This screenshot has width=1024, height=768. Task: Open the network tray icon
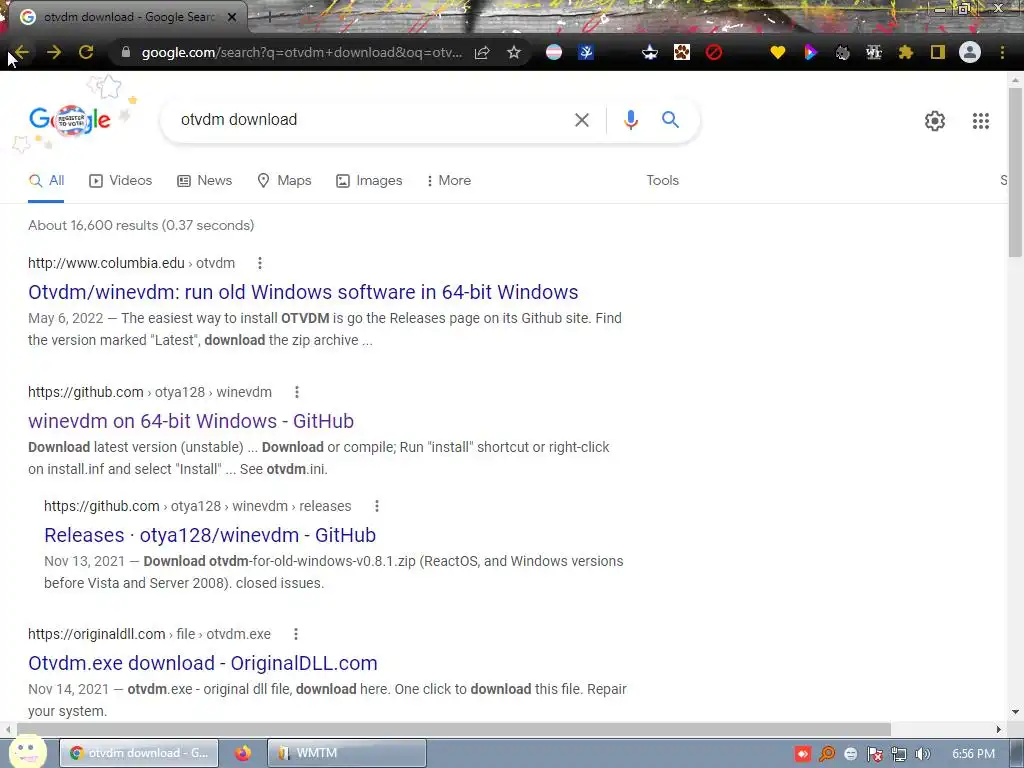pos(899,754)
